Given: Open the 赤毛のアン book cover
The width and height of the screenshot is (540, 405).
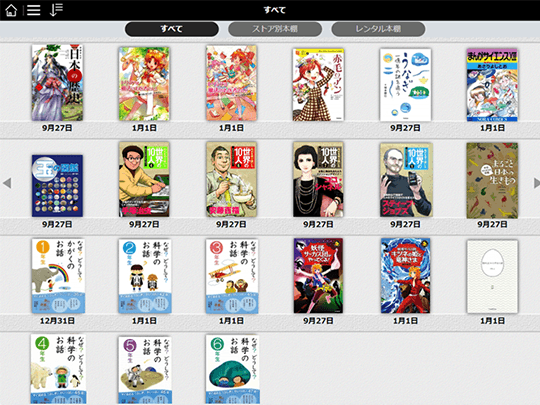Looking at the screenshot, I should [x=318, y=85].
